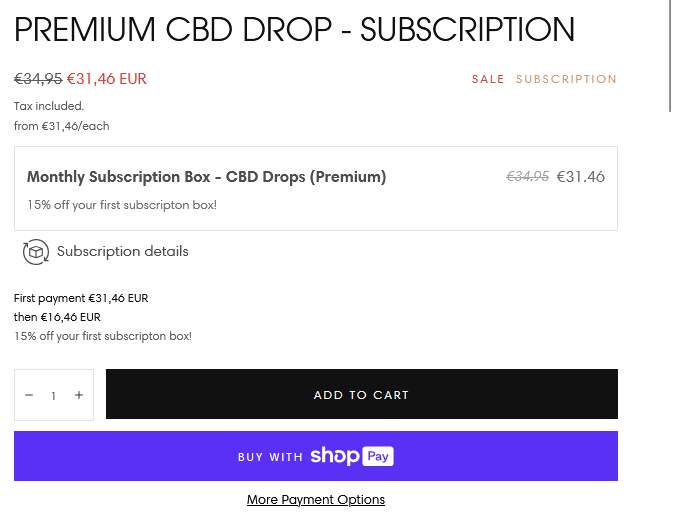Click the First payment €31,46 EUR text
The width and height of the screenshot is (673, 527).
(81, 298)
